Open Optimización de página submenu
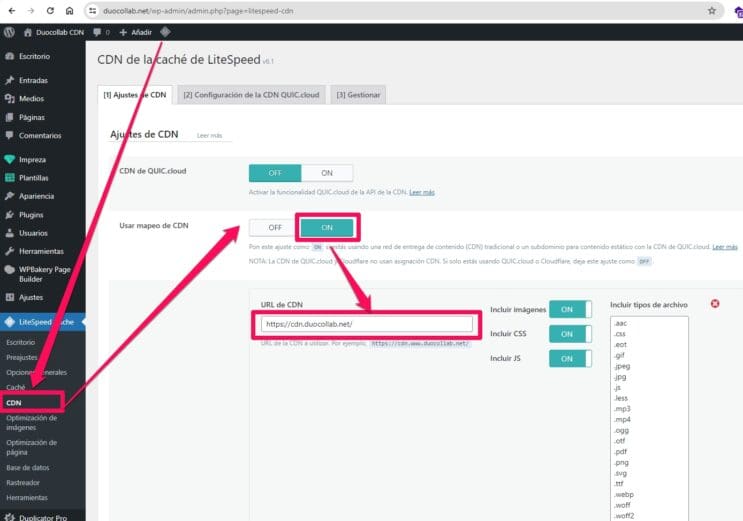Screen dimensions: 743x521 [x=32, y=448]
